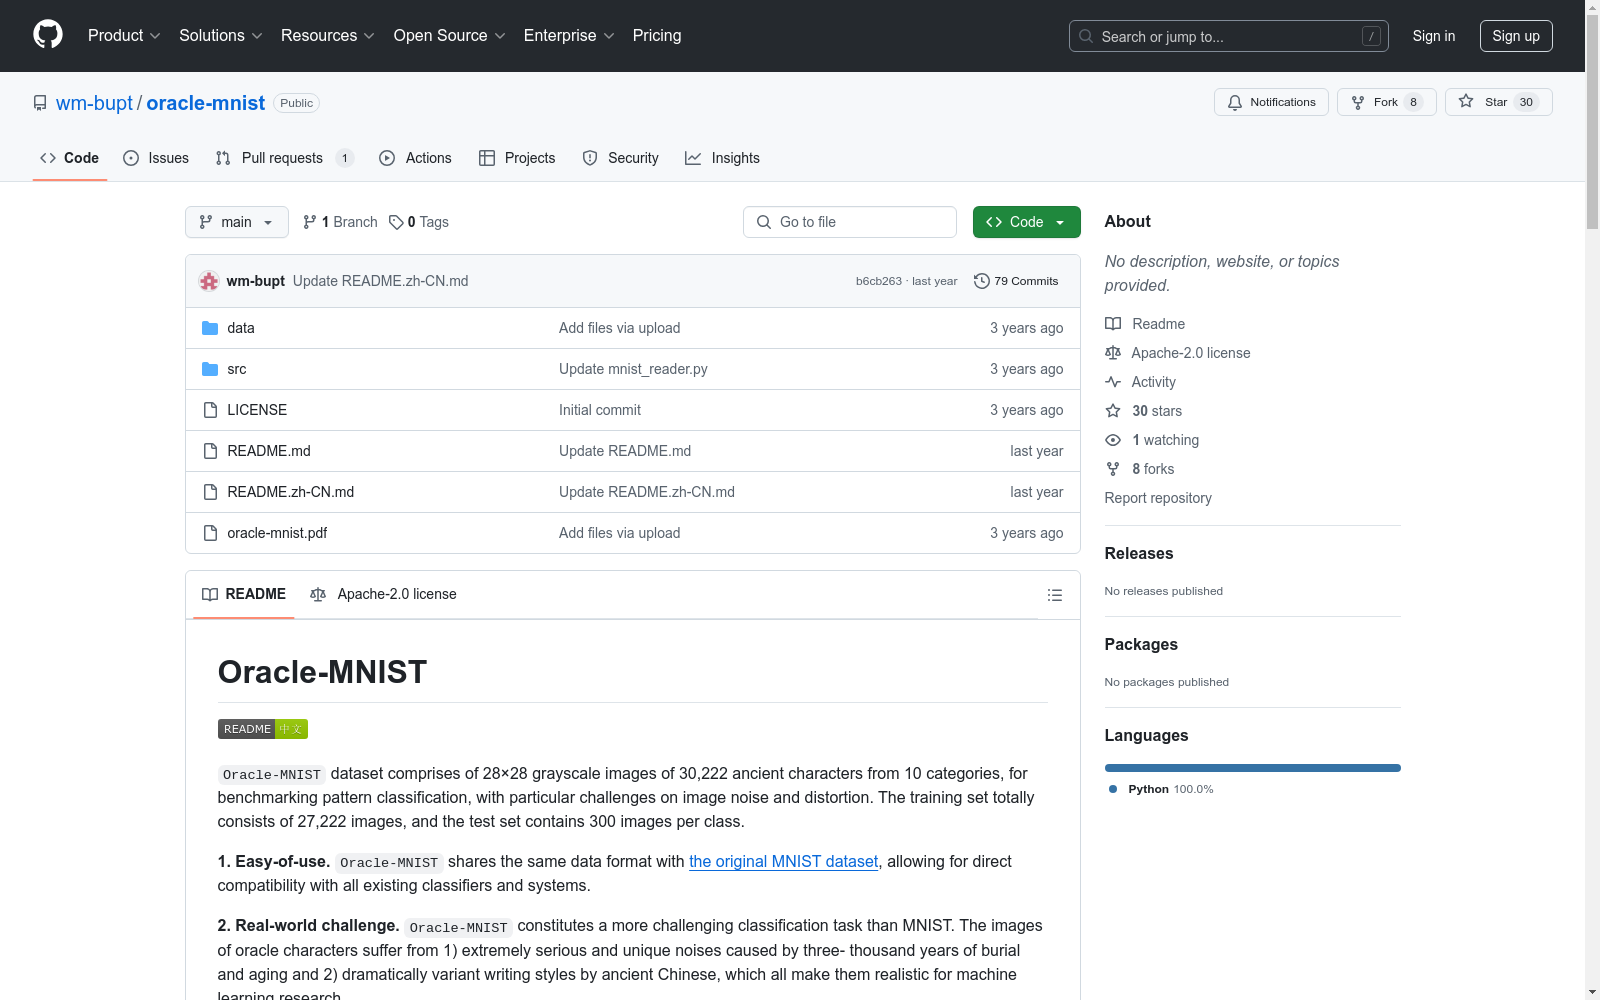Image resolution: width=1600 pixels, height=1000 pixels.
Task: Click the Star icon
Action: 1466,101
